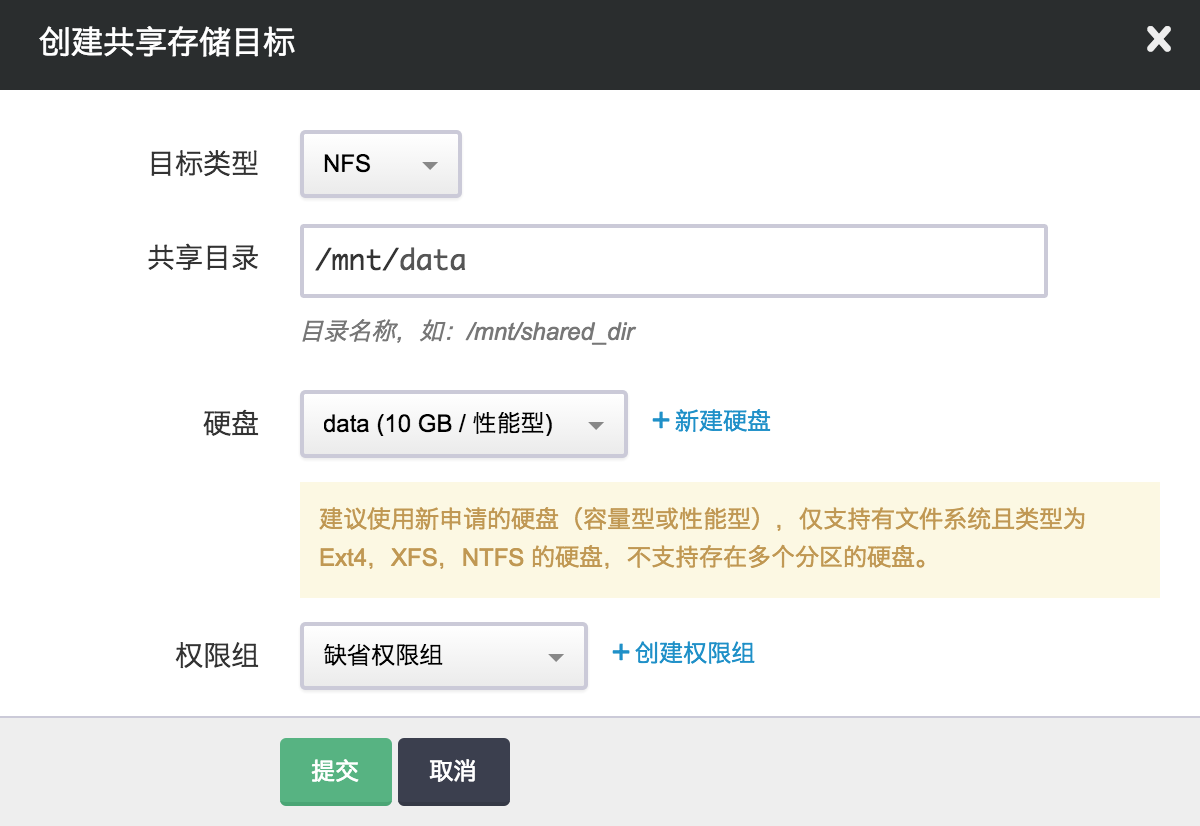This screenshot has width=1200, height=826.
Task: Click the yellow disk recommendation notice
Action: (729, 539)
